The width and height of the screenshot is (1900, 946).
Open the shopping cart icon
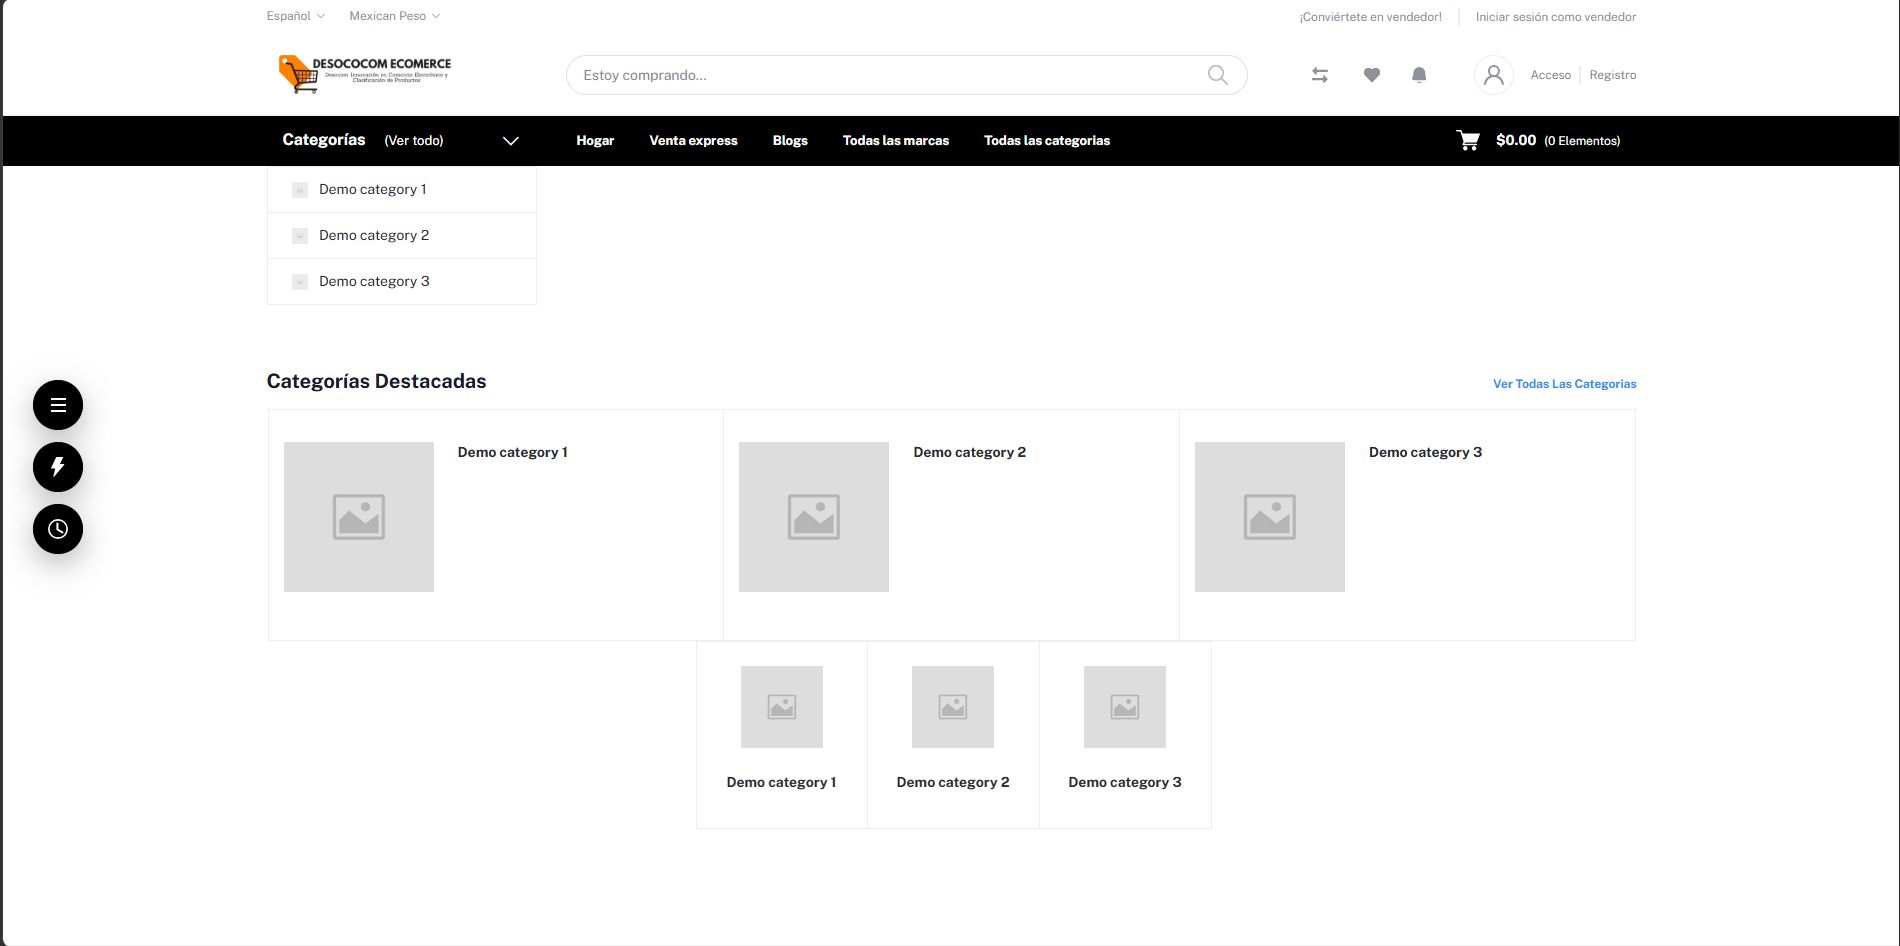coord(1468,140)
